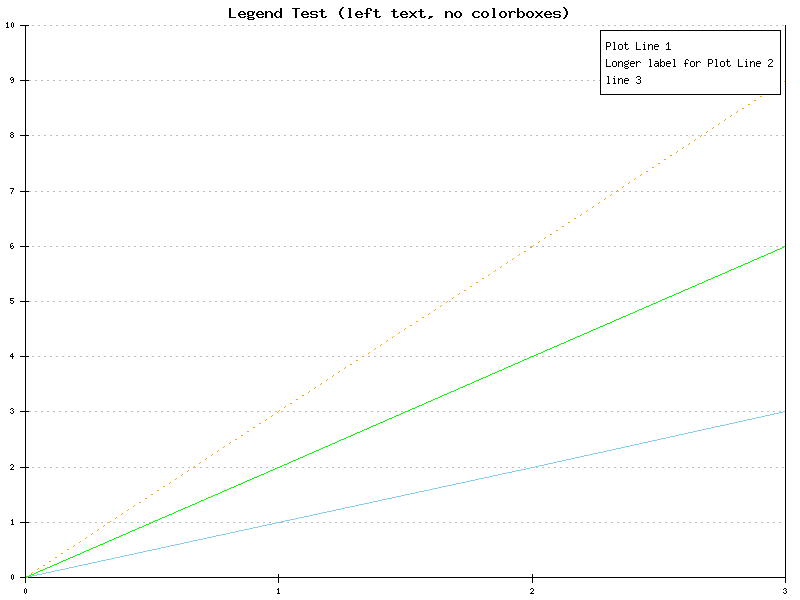Viewport: 800px width, 600px height.
Task: Click the x-axis label '3'
Action: 785,591
